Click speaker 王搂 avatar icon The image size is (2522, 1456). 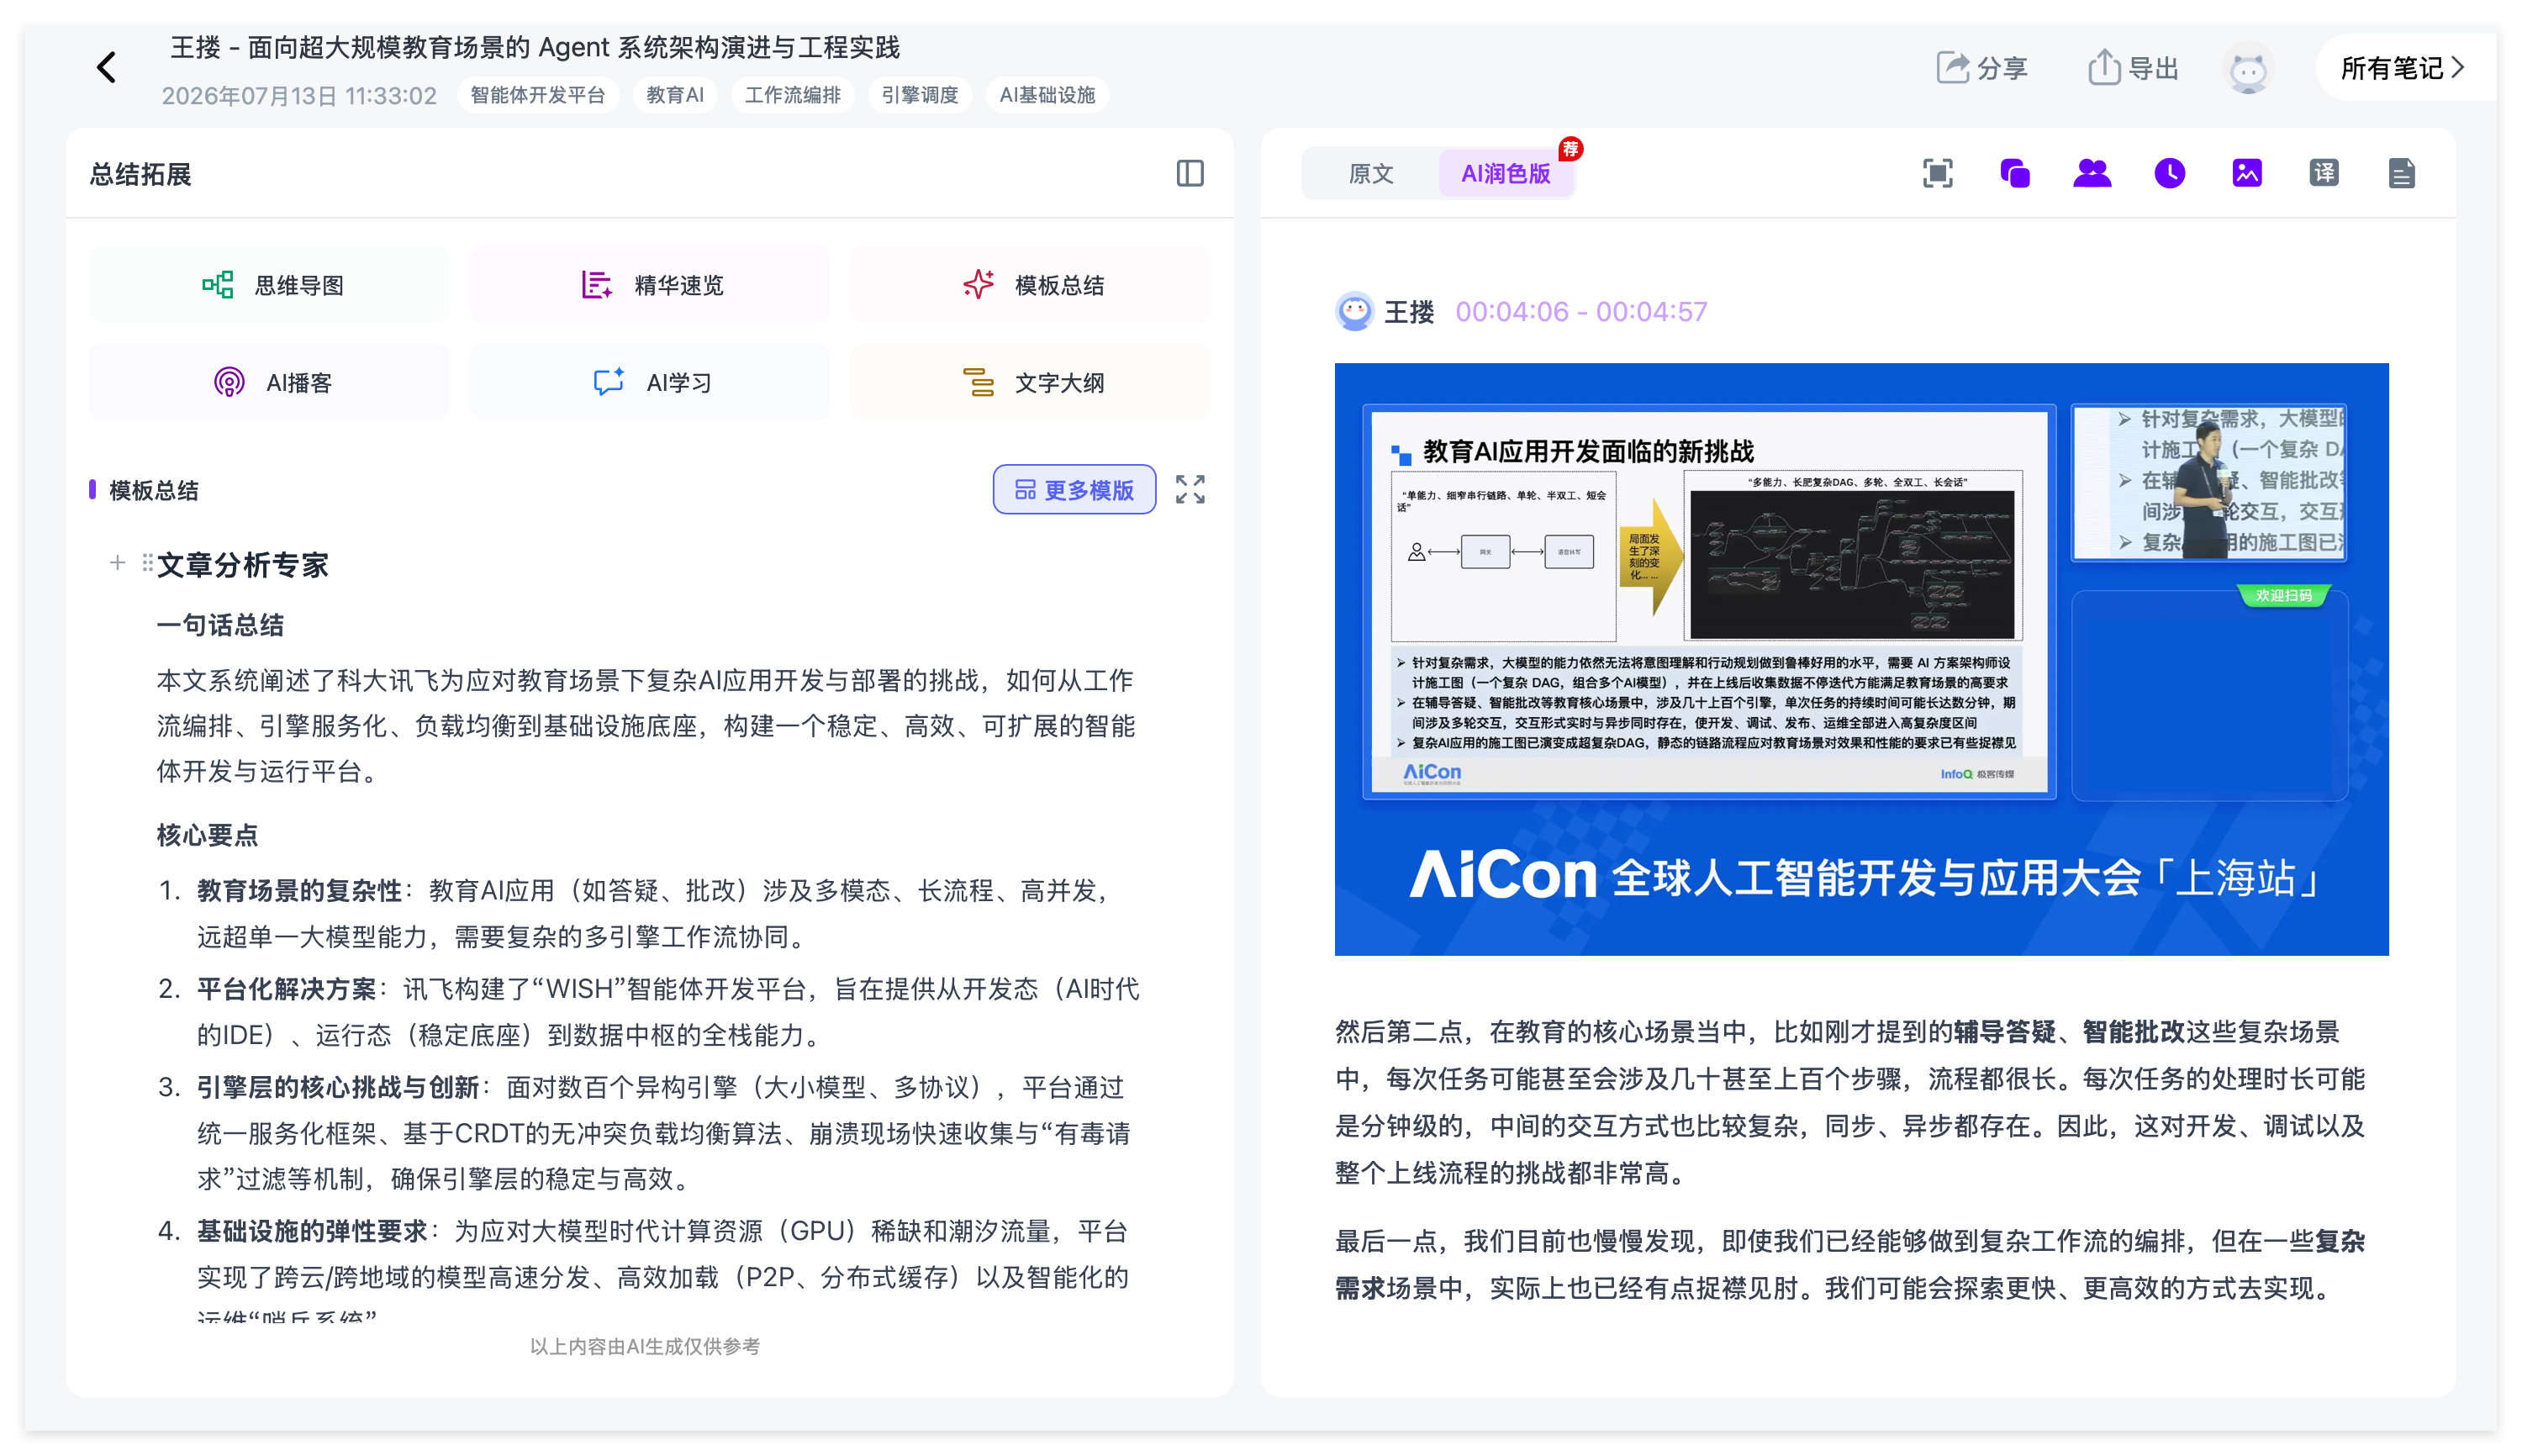tap(1354, 311)
